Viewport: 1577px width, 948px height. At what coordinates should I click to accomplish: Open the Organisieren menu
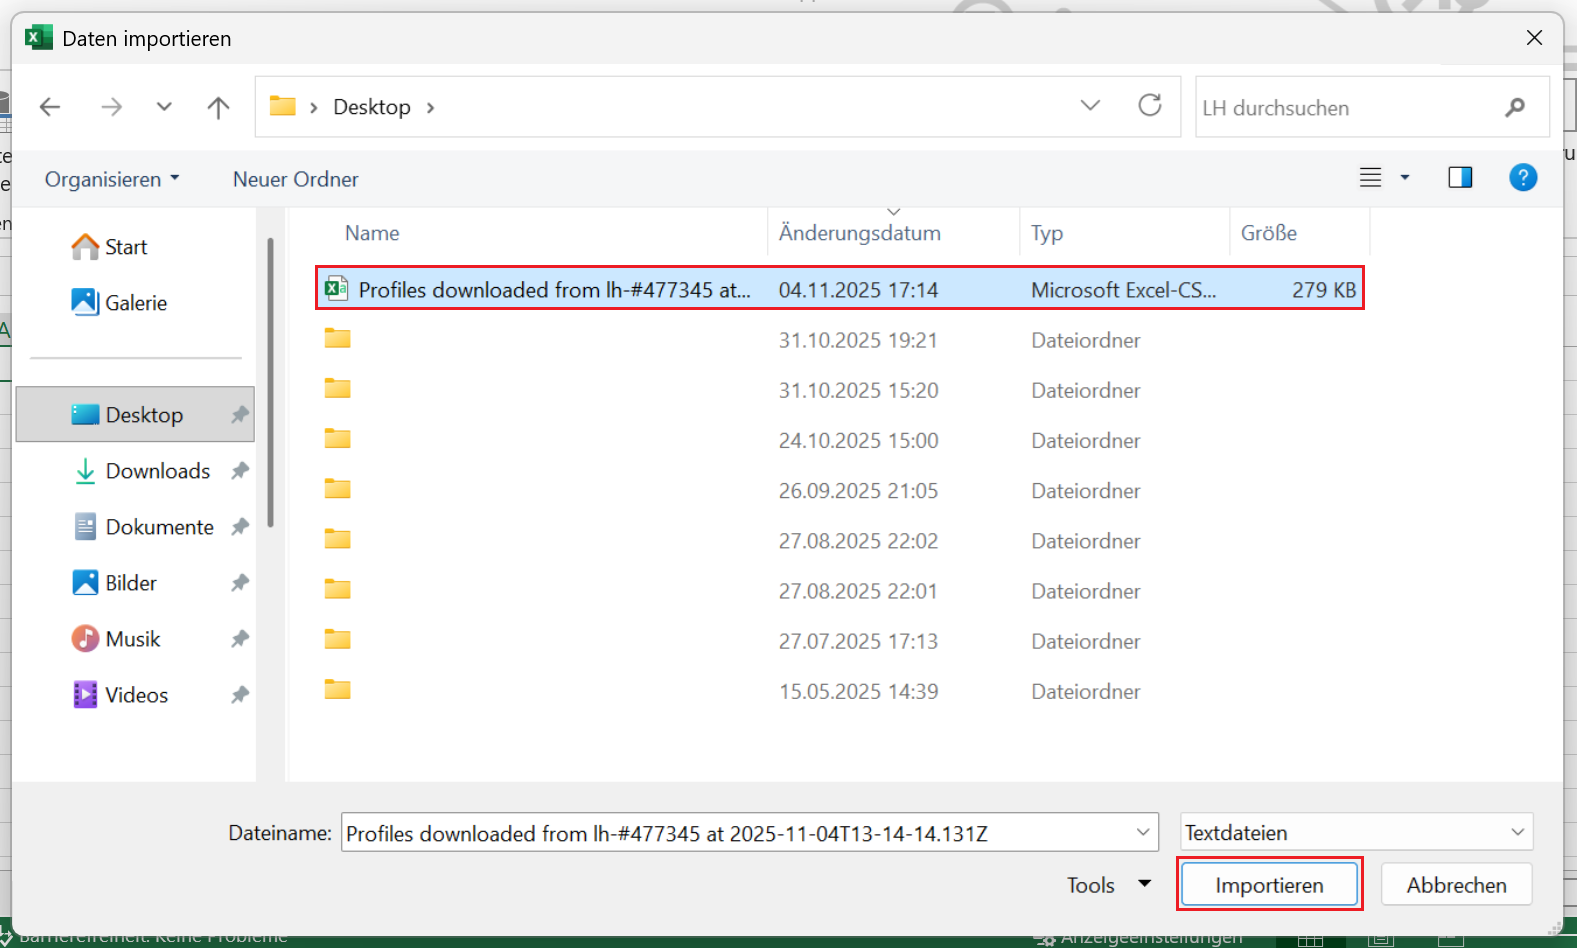point(111,179)
